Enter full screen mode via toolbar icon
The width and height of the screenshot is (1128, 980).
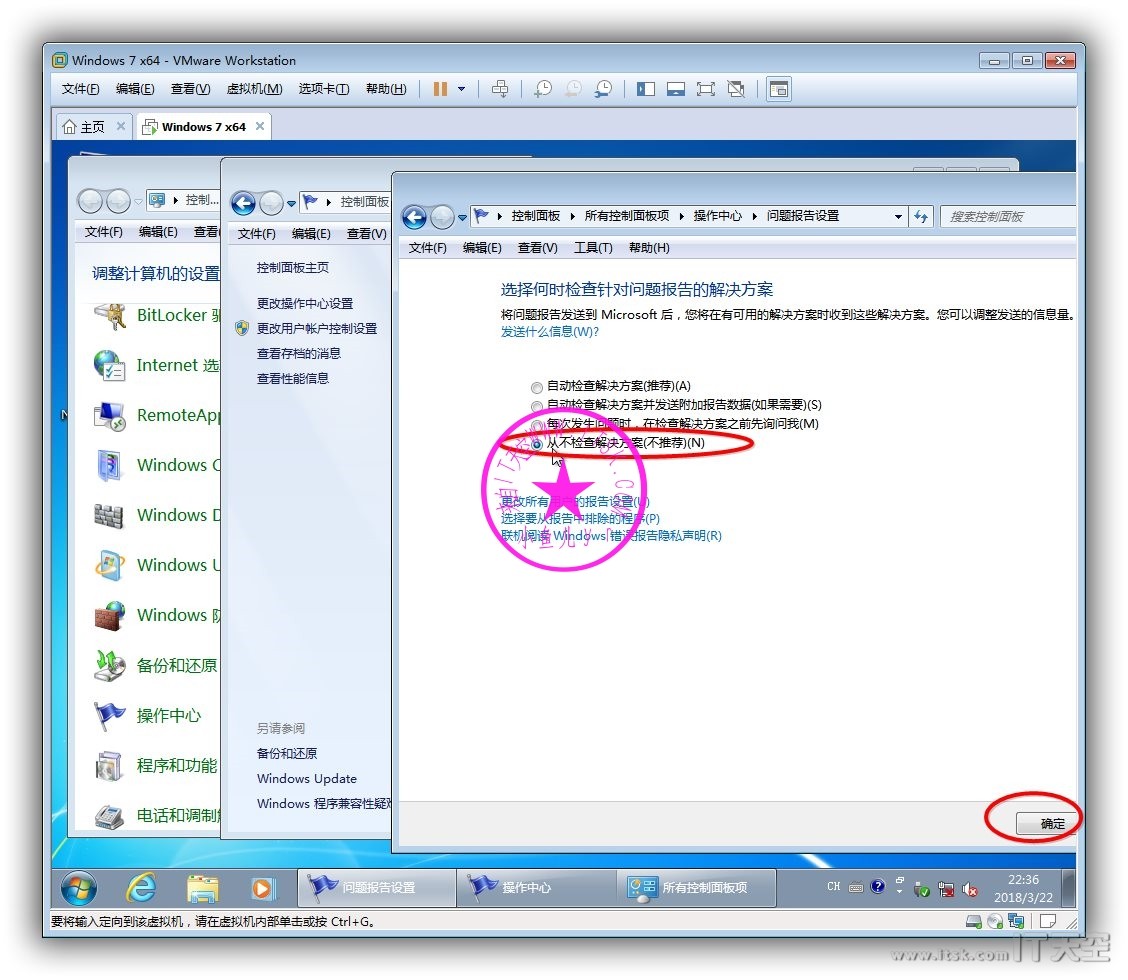(706, 89)
